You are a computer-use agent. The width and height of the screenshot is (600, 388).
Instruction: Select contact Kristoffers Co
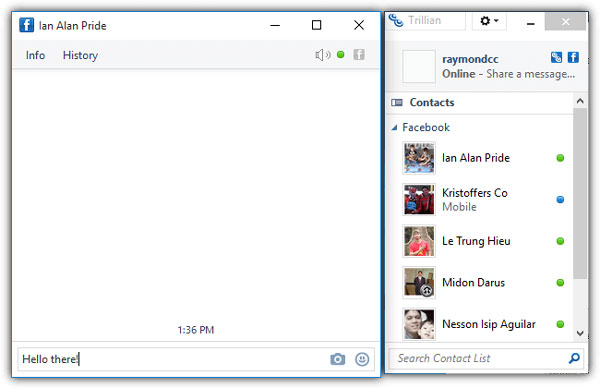click(483, 199)
